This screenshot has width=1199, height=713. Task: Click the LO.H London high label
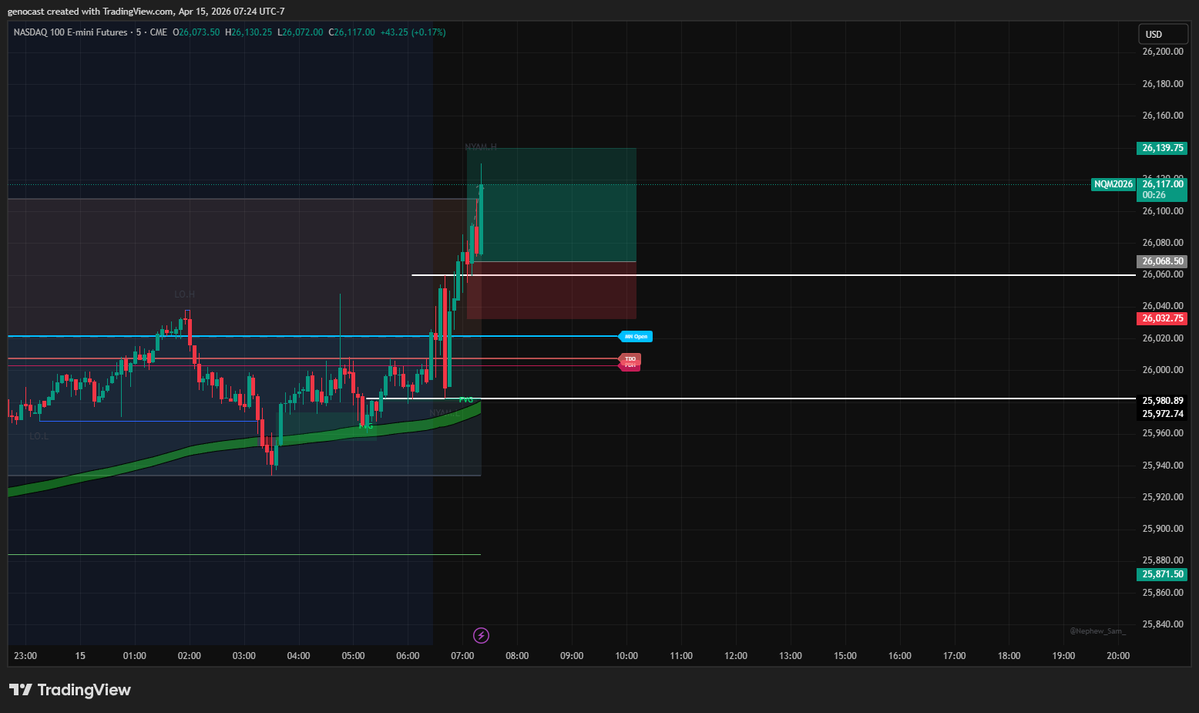click(184, 295)
